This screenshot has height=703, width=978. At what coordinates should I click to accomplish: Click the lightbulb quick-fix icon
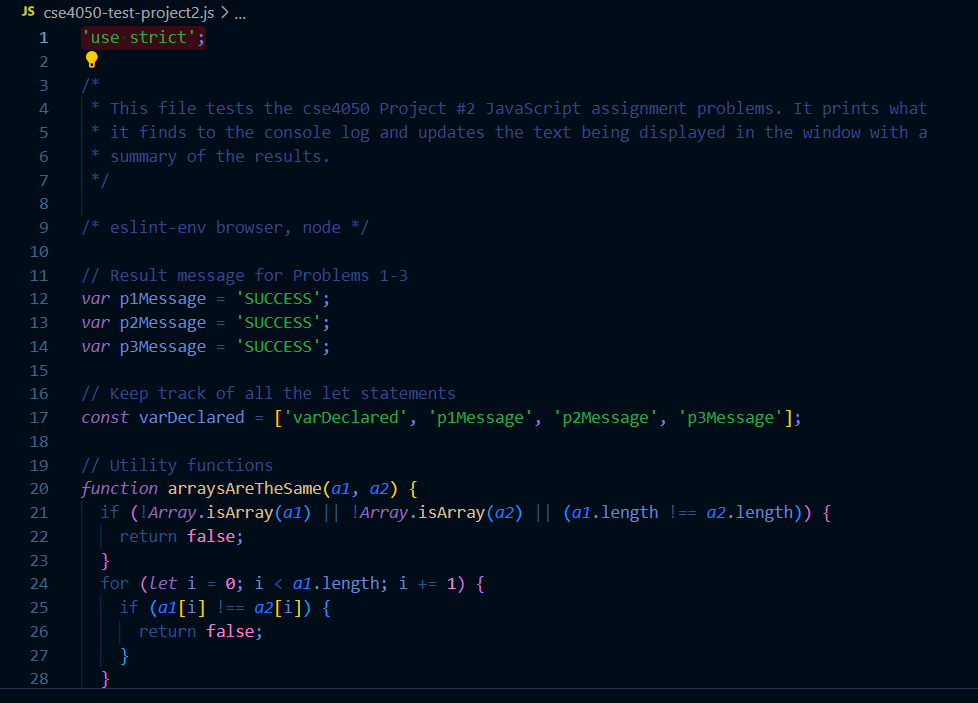(x=92, y=60)
